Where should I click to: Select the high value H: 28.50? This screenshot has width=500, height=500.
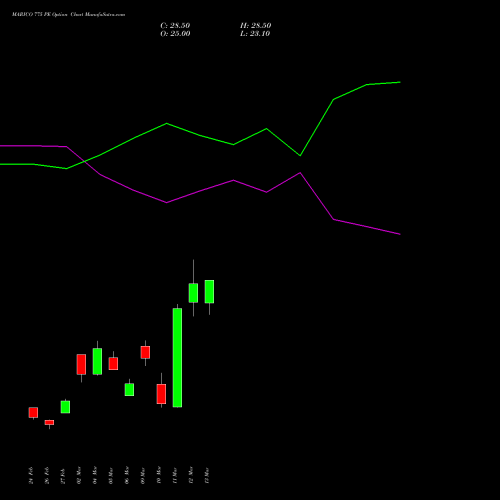click(255, 26)
